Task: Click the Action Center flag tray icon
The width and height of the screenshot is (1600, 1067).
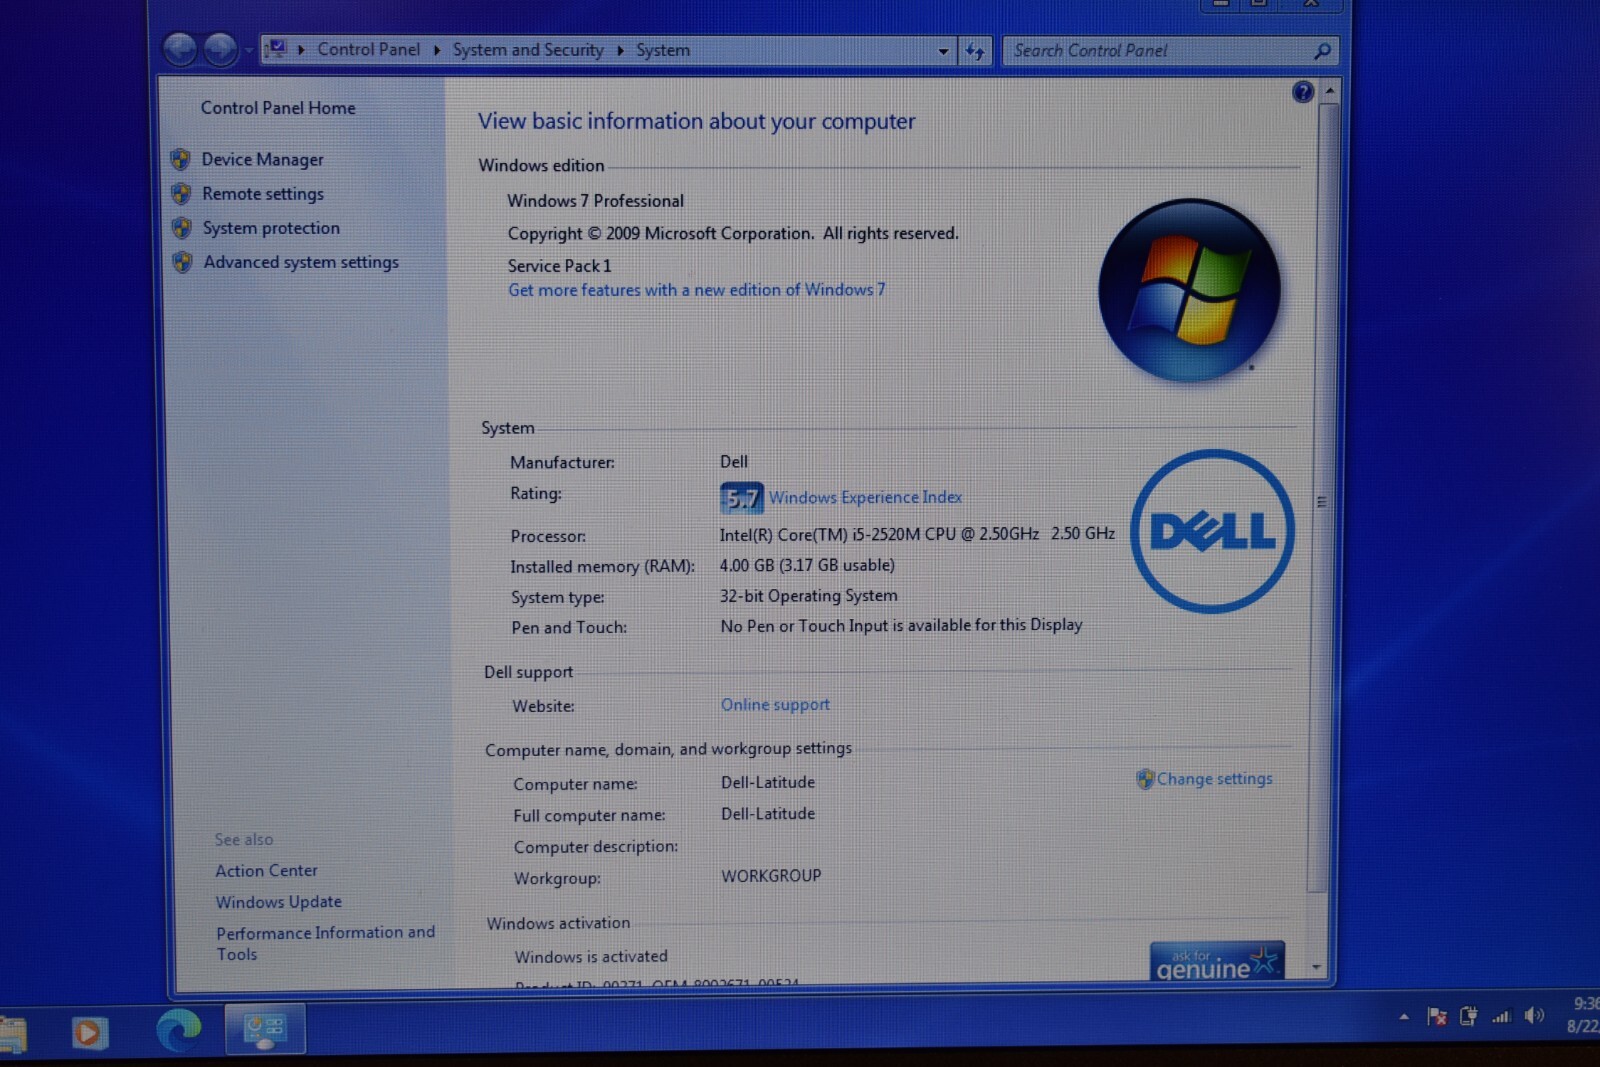Action: [x=1437, y=1017]
